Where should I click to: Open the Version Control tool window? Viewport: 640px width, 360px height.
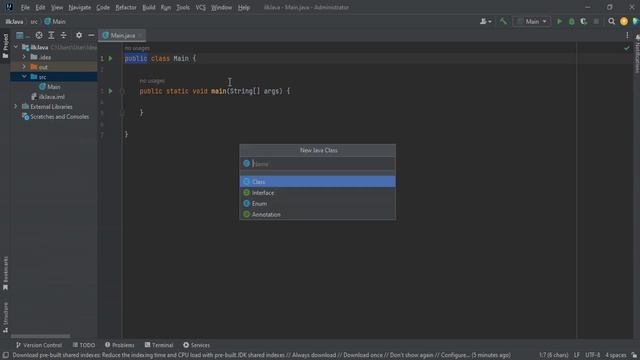click(38, 345)
